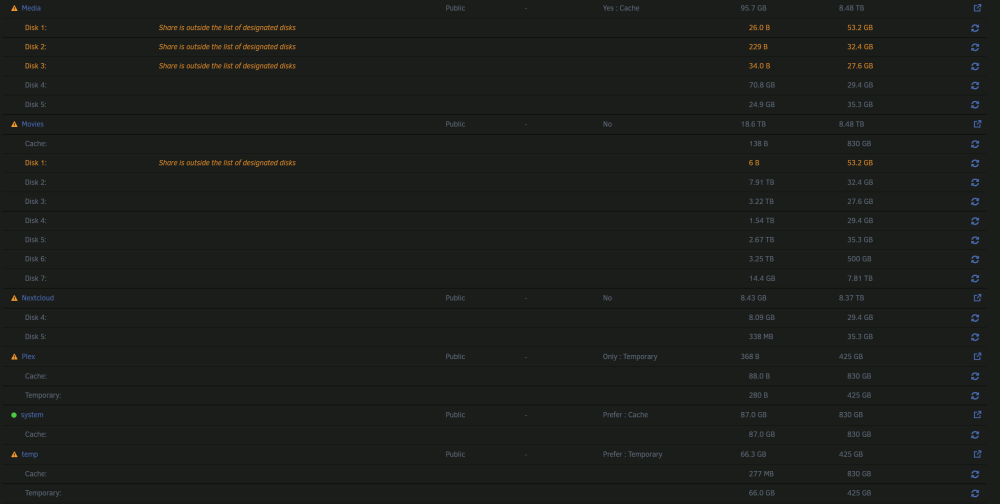Open the Nextcloud share link
Viewport: 1000px width, 504px height.
38,298
